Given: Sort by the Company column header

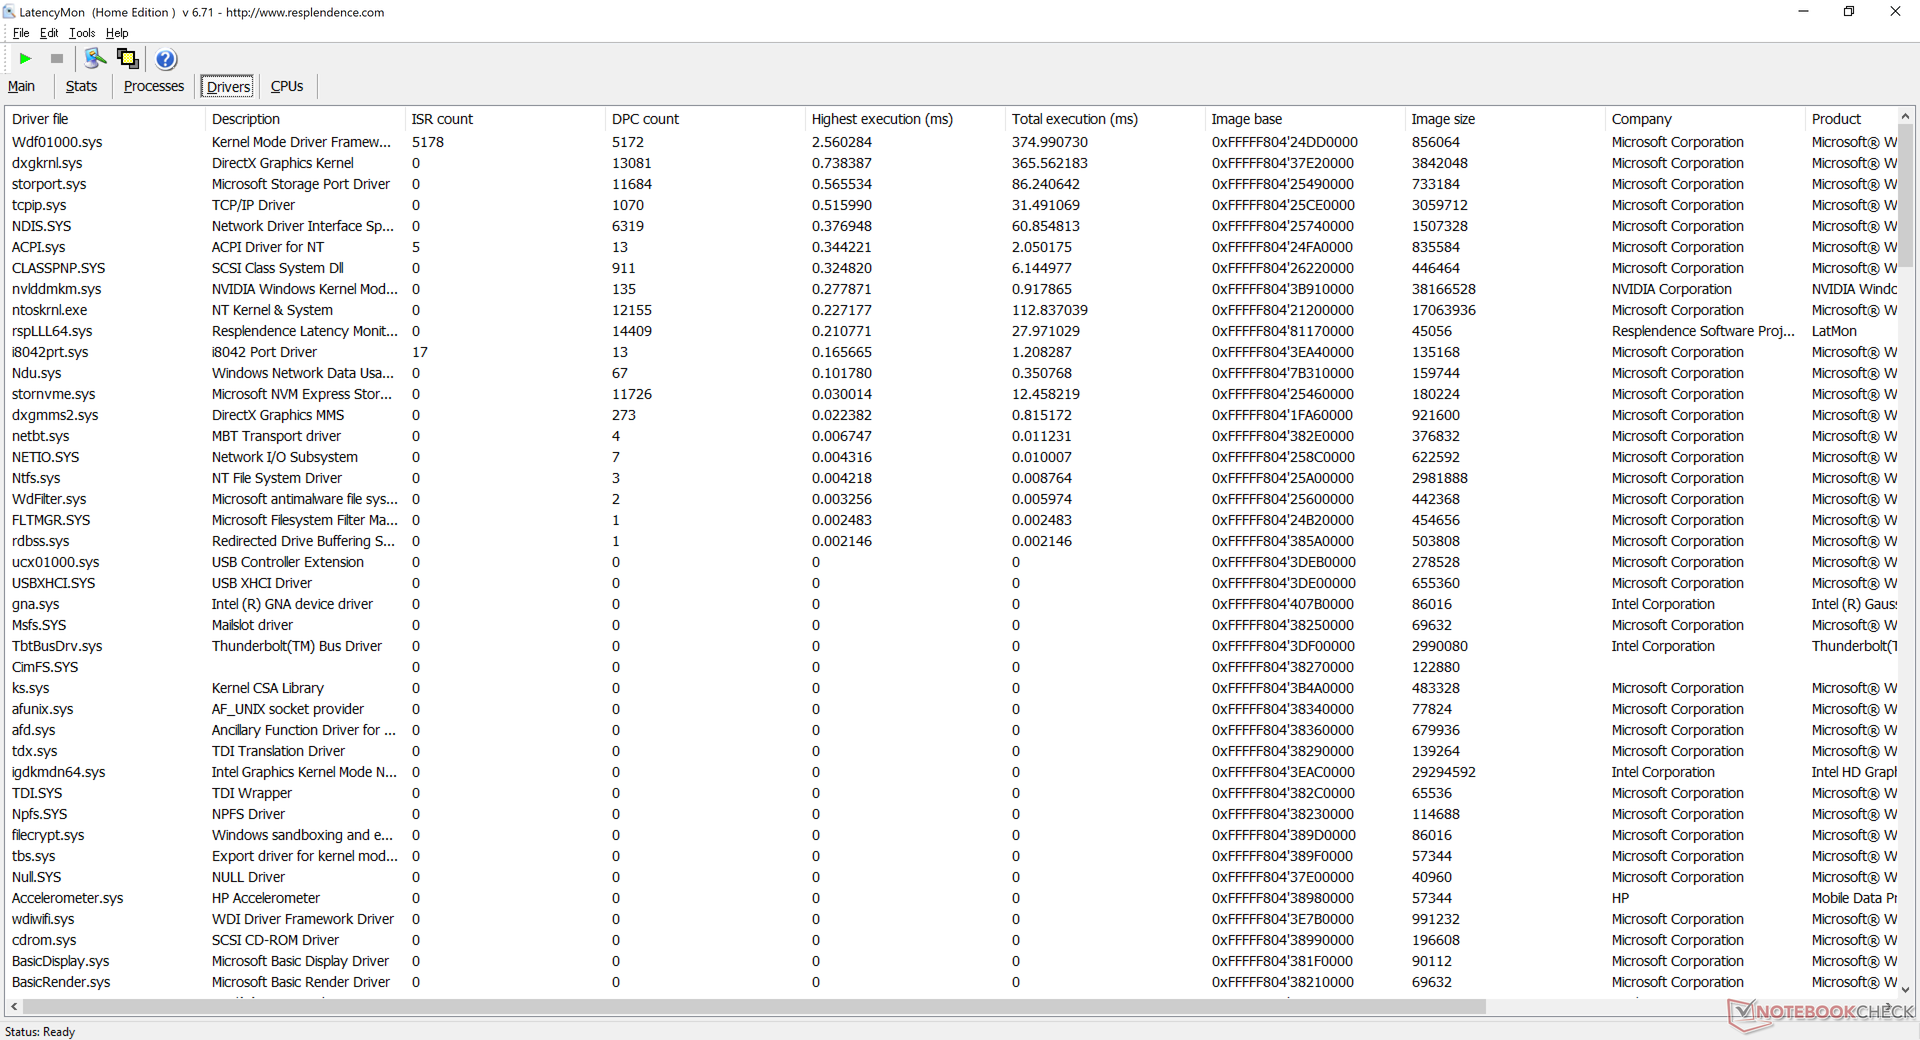Looking at the screenshot, I should [1704, 119].
